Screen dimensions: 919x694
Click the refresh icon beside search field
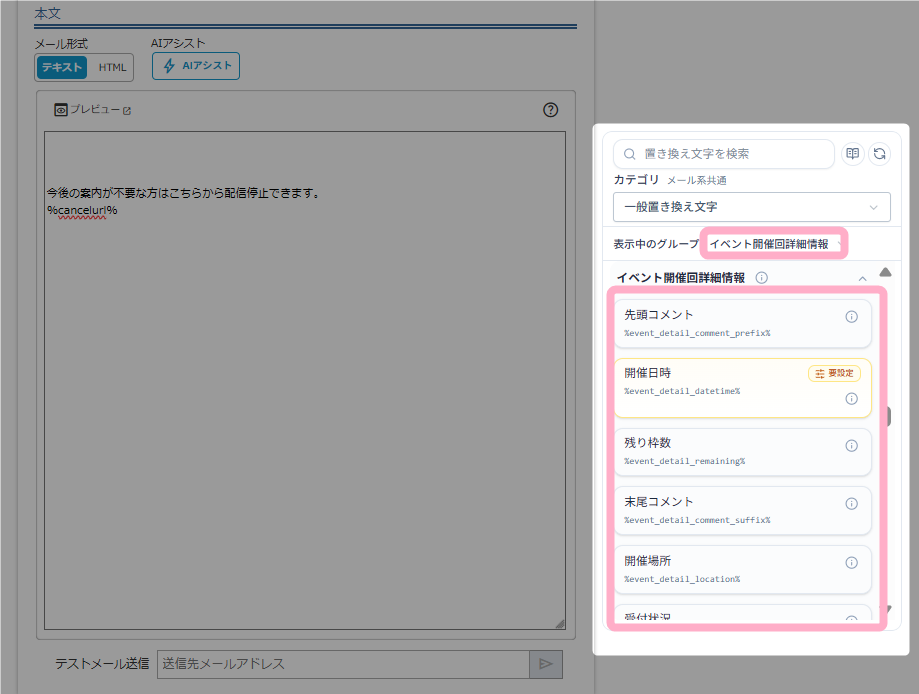click(880, 154)
